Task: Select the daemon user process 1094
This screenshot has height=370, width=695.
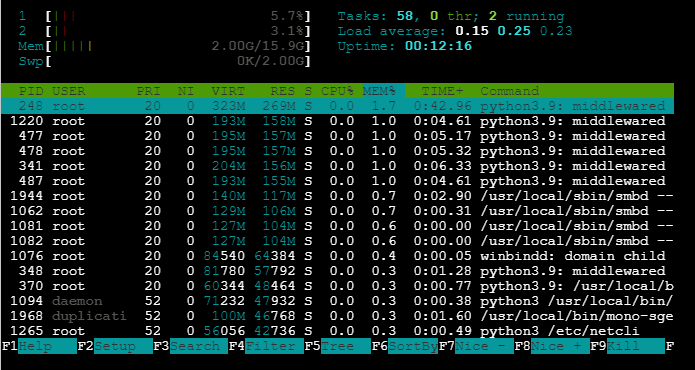Action: [x=337, y=301]
